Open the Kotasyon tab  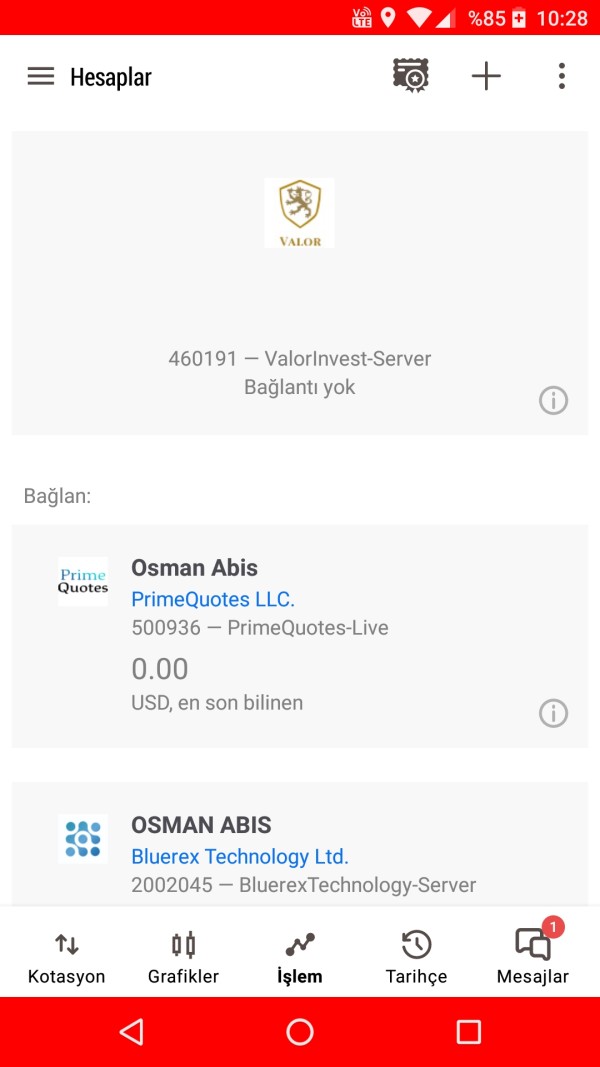[66, 957]
